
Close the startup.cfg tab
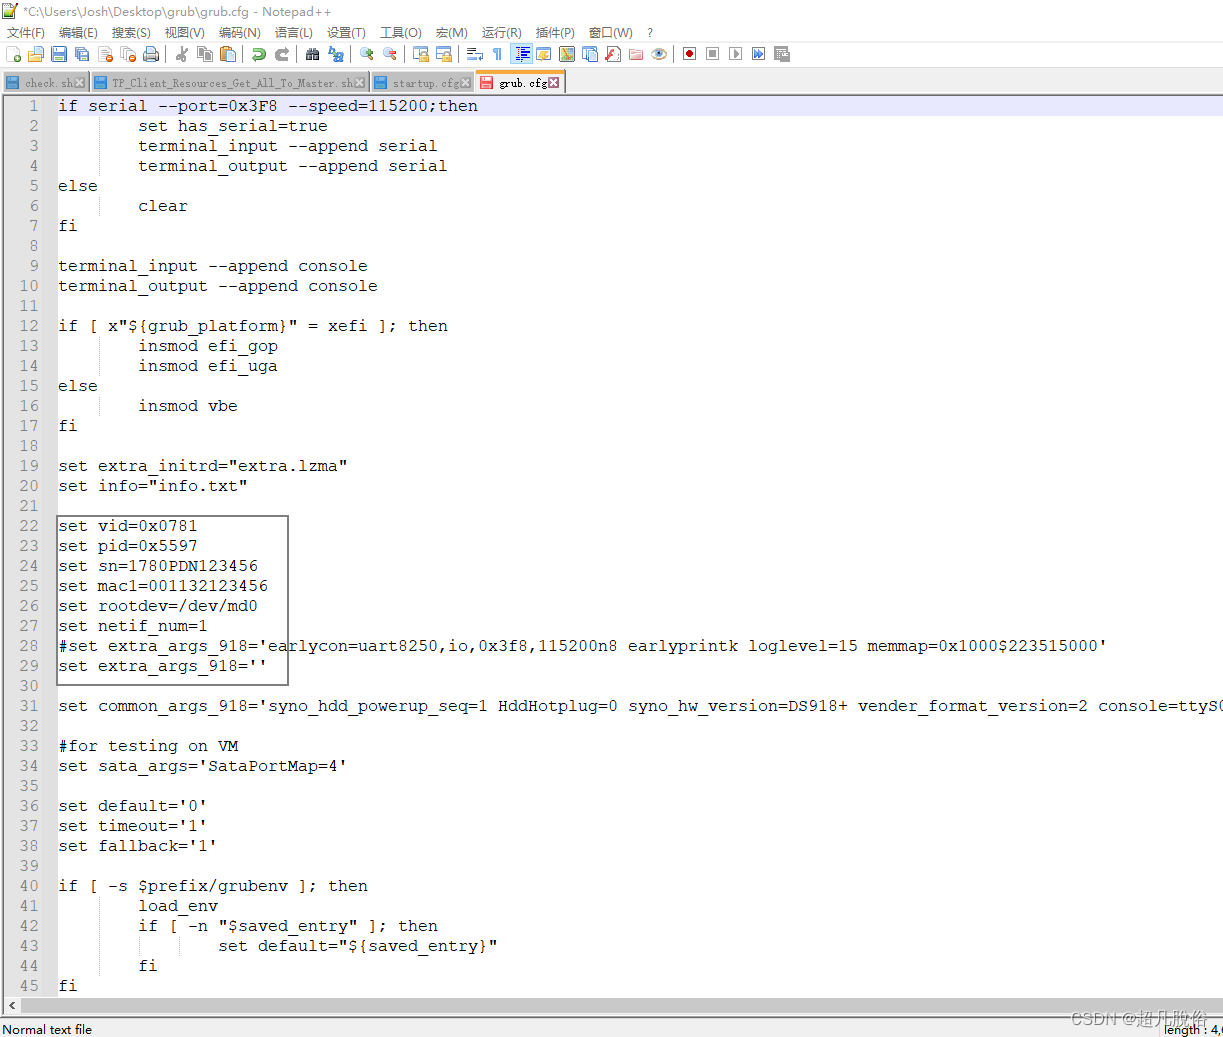click(x=465, y=83)
